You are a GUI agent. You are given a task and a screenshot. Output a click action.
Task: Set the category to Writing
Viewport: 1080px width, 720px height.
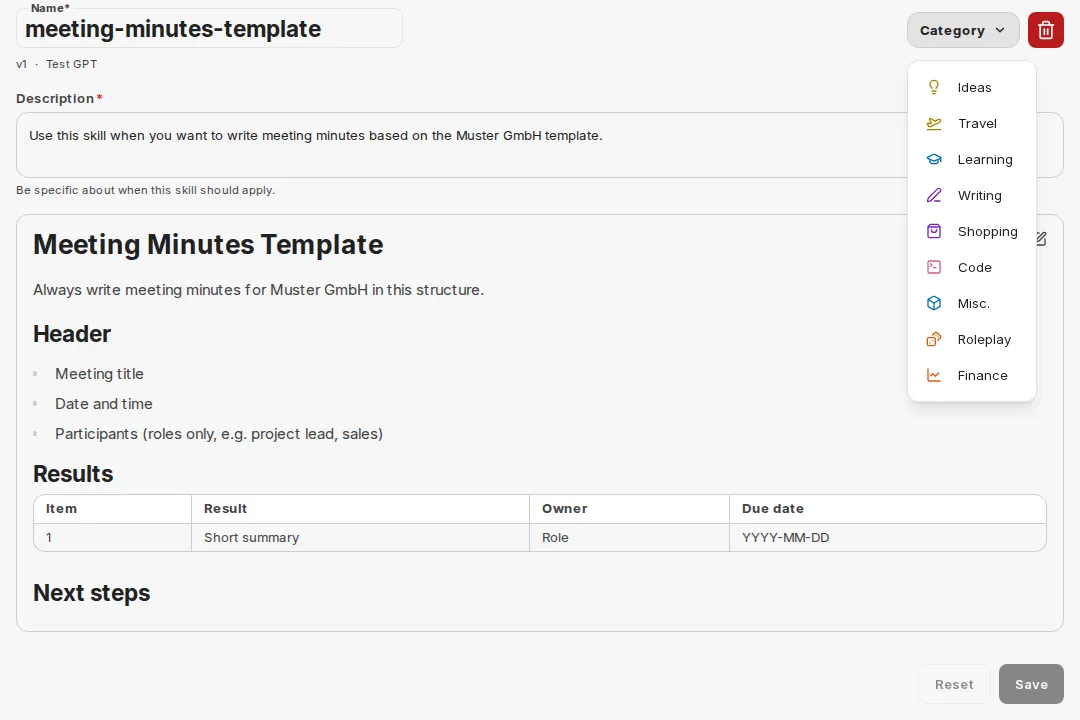(x=972, y=196)
